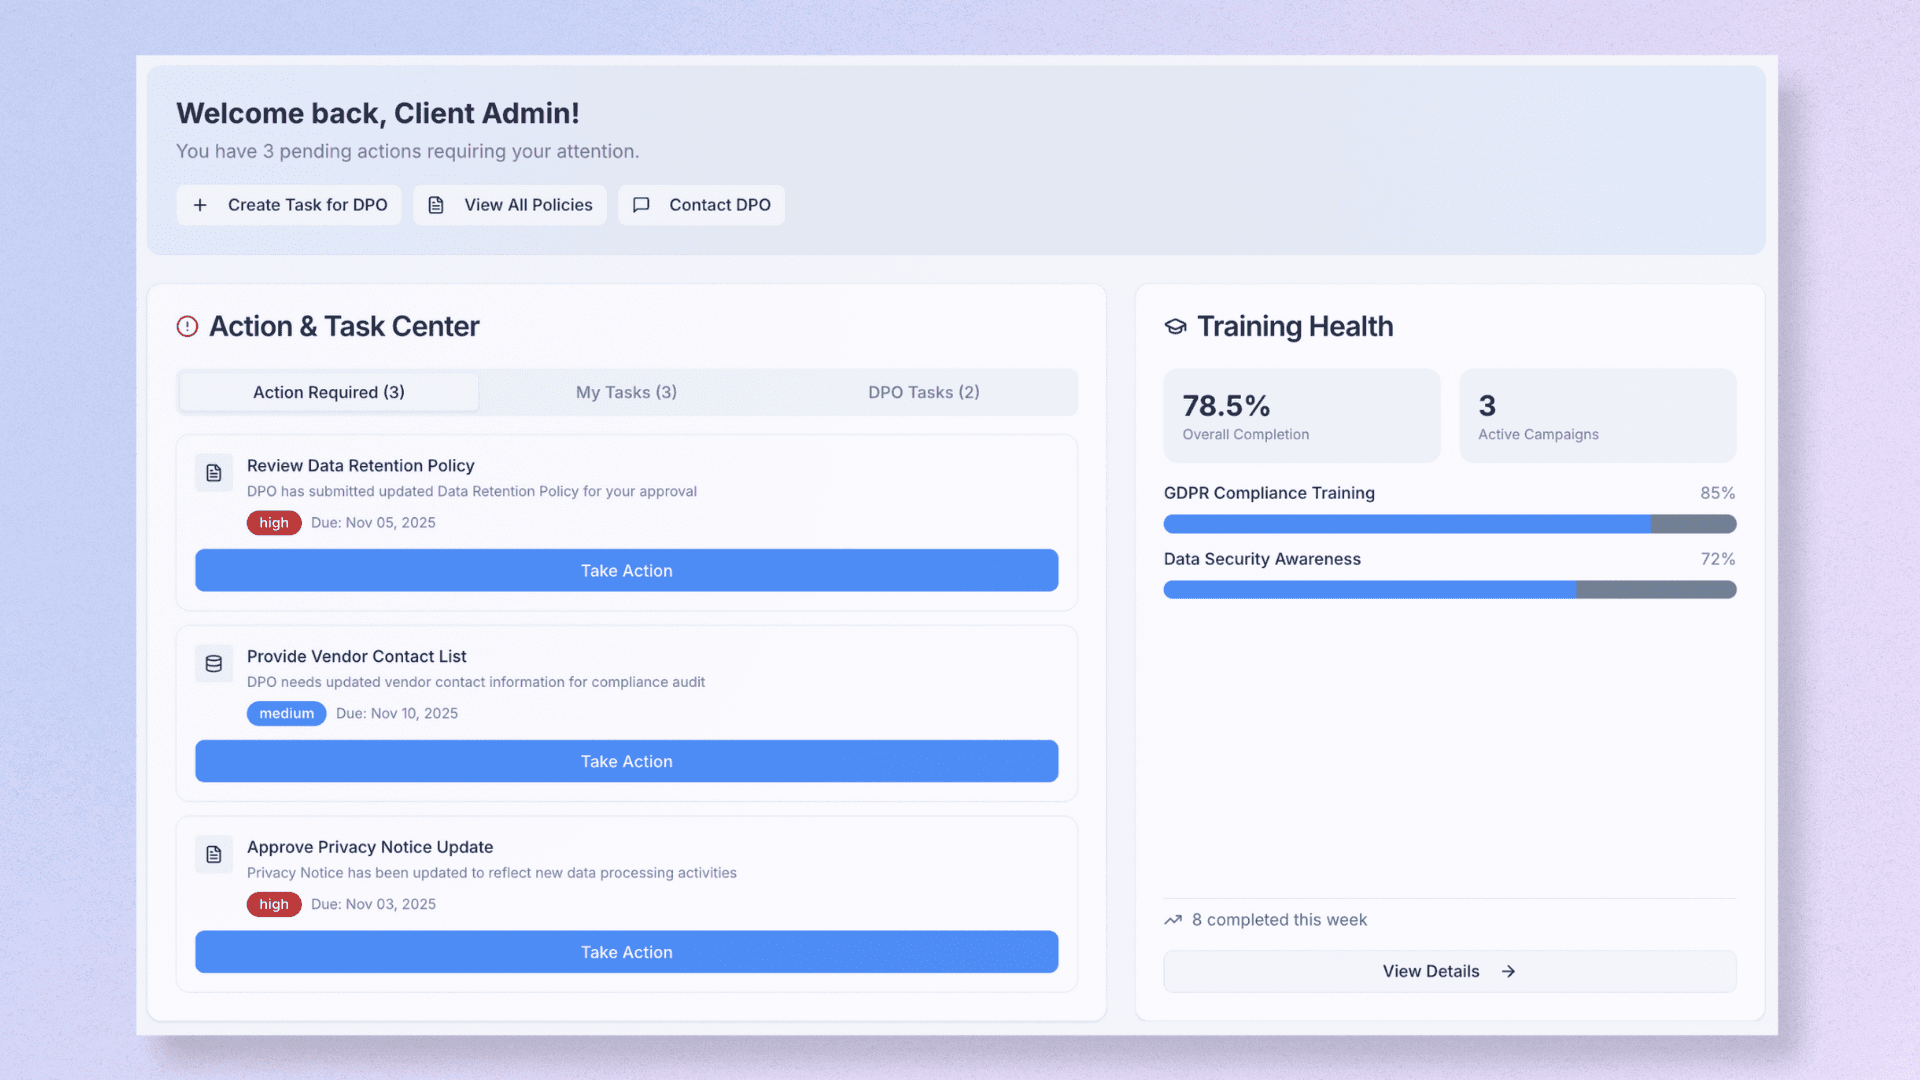Click the Data Security Awareness progress bar
1920x1080 pixels.
(x=1449, y=590)
